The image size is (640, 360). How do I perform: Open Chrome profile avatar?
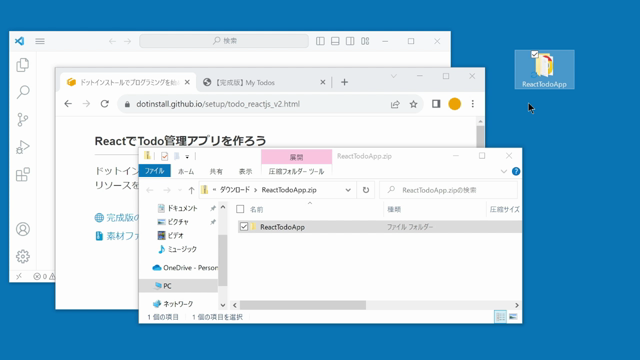455,104
